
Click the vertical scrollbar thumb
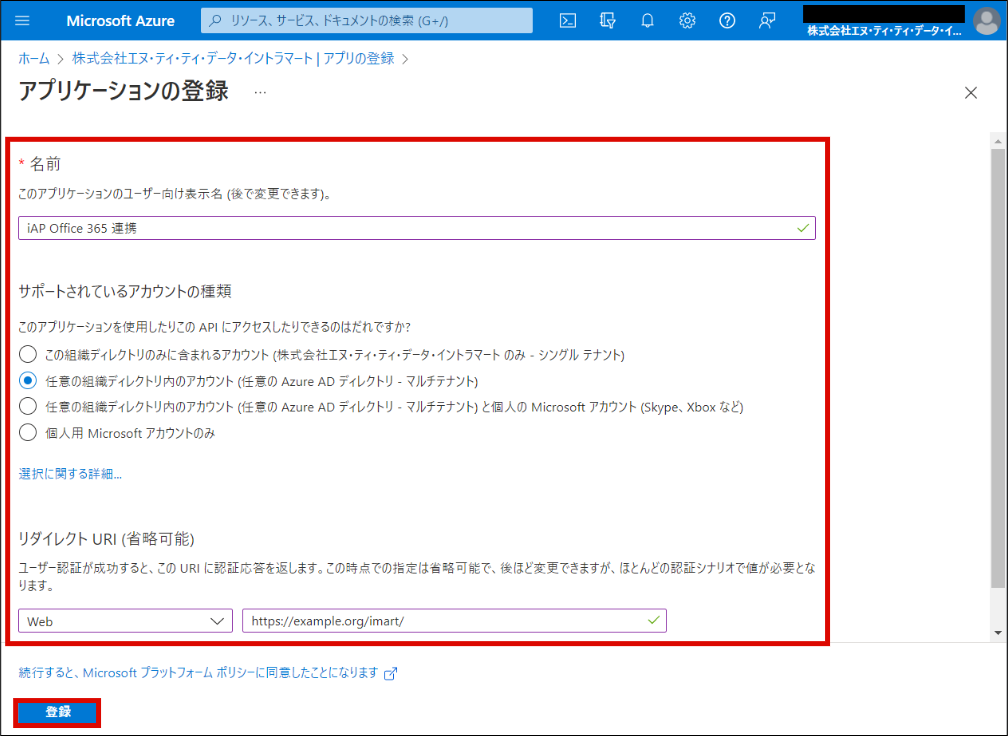[998, 368]
